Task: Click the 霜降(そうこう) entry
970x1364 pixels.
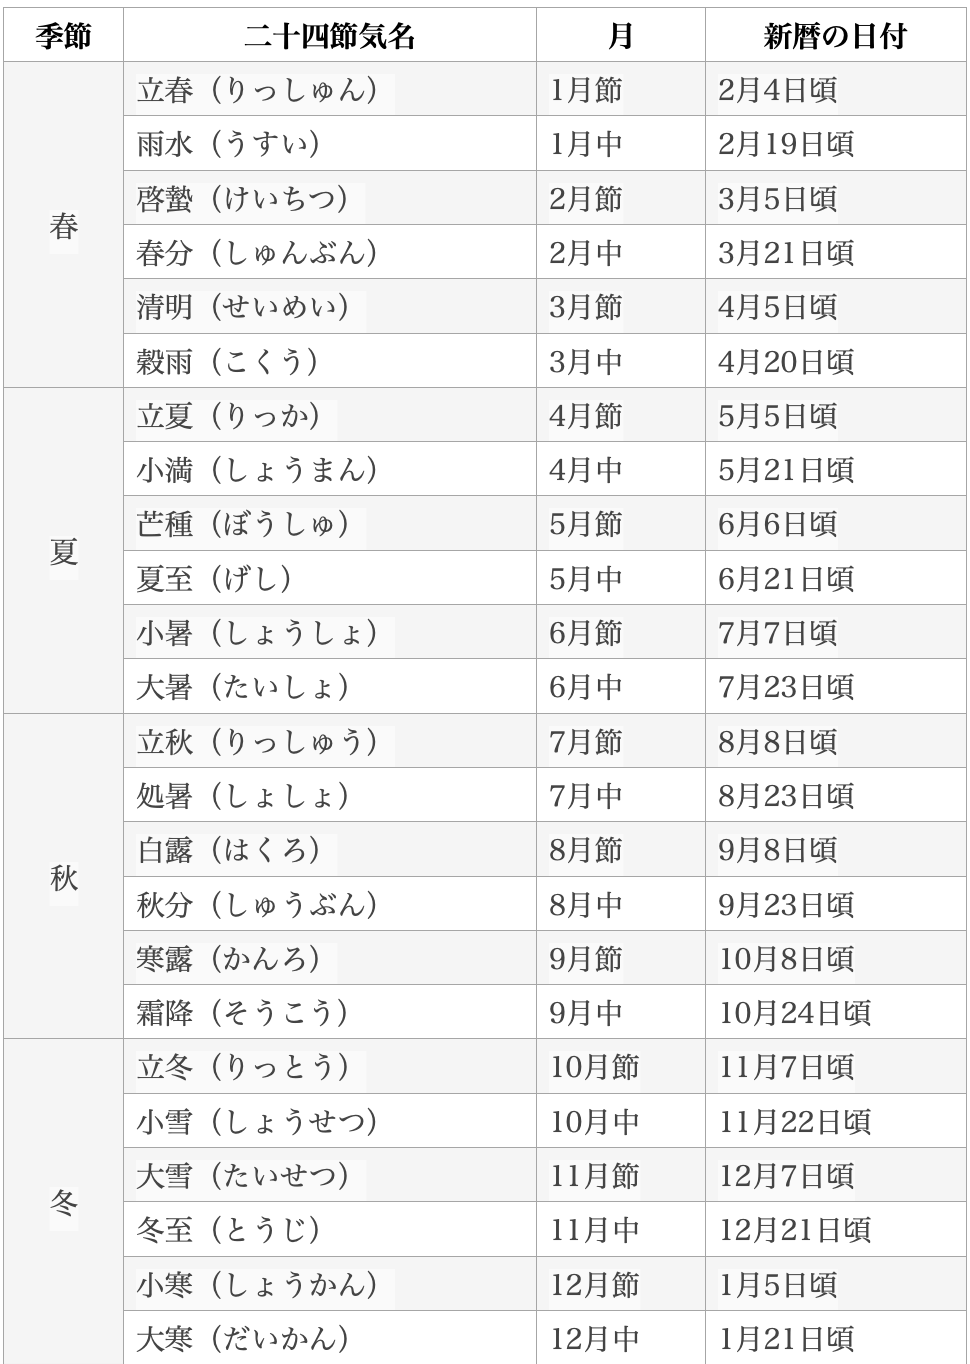Action: [x=330, y=1012]
